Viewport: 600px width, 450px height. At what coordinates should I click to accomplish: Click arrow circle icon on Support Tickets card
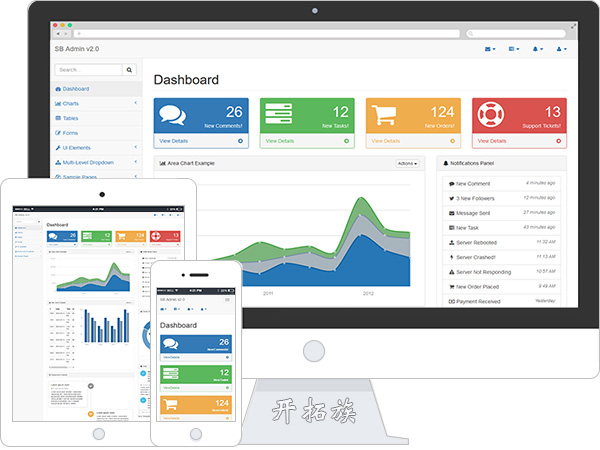coord(559,141)
